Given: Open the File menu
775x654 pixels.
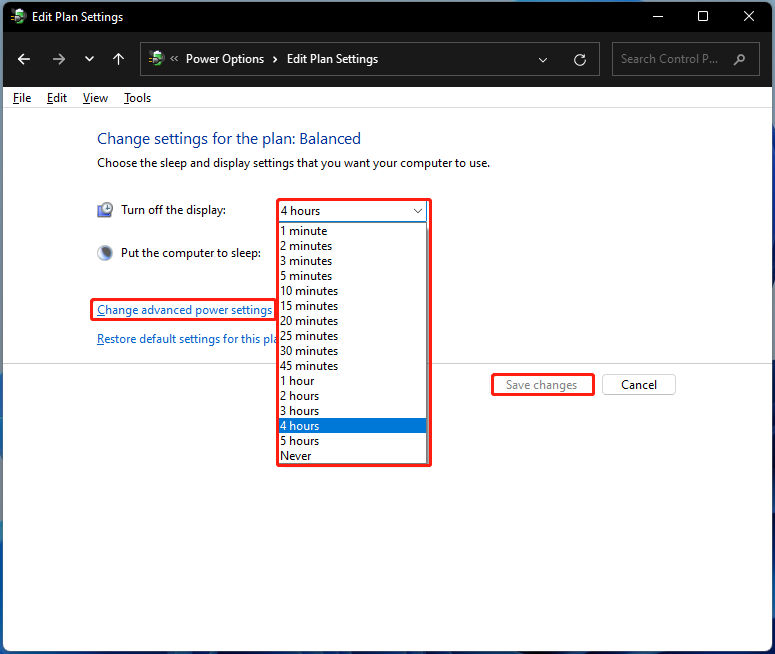Looking at the screenshot, I should pyautogui.click(x=22, y=98).
